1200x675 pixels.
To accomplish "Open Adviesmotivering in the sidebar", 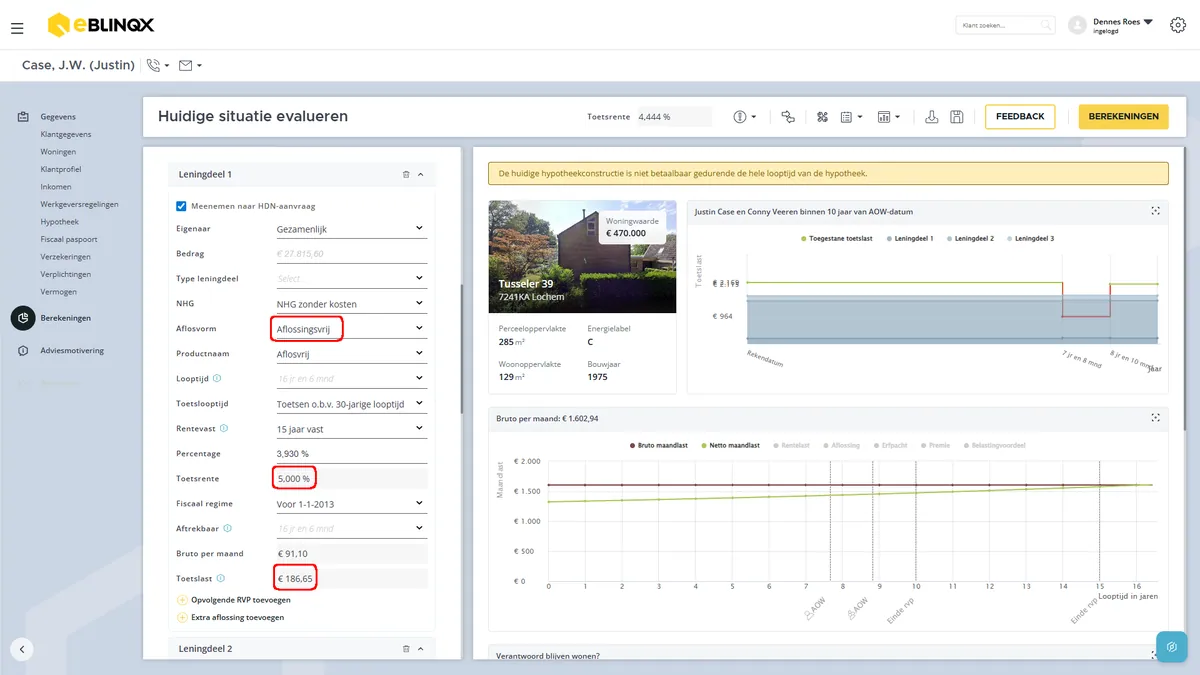I will point(72,351).
